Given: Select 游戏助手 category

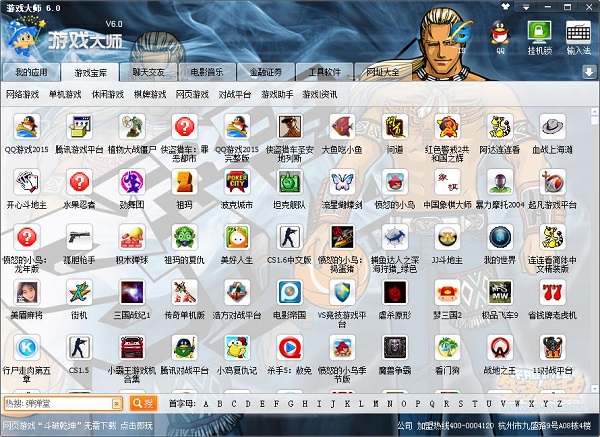Looking at the screenshot, I should pos(277,94).
